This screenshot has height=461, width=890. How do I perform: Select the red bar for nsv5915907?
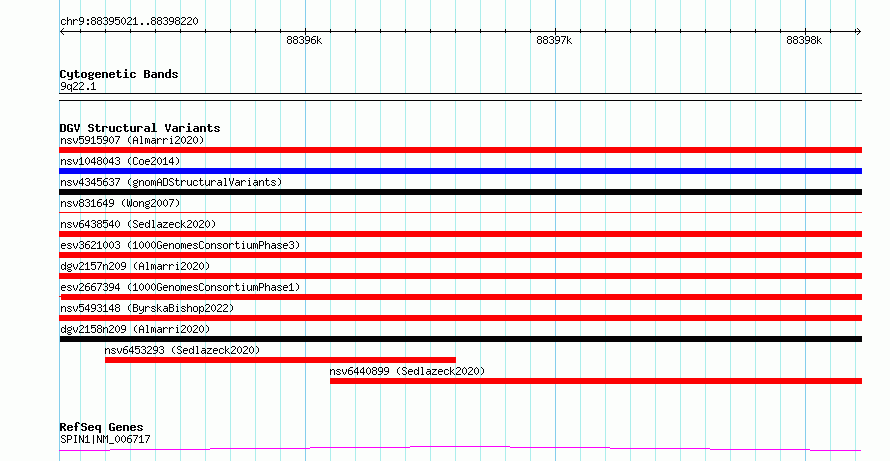pos(461,150)
